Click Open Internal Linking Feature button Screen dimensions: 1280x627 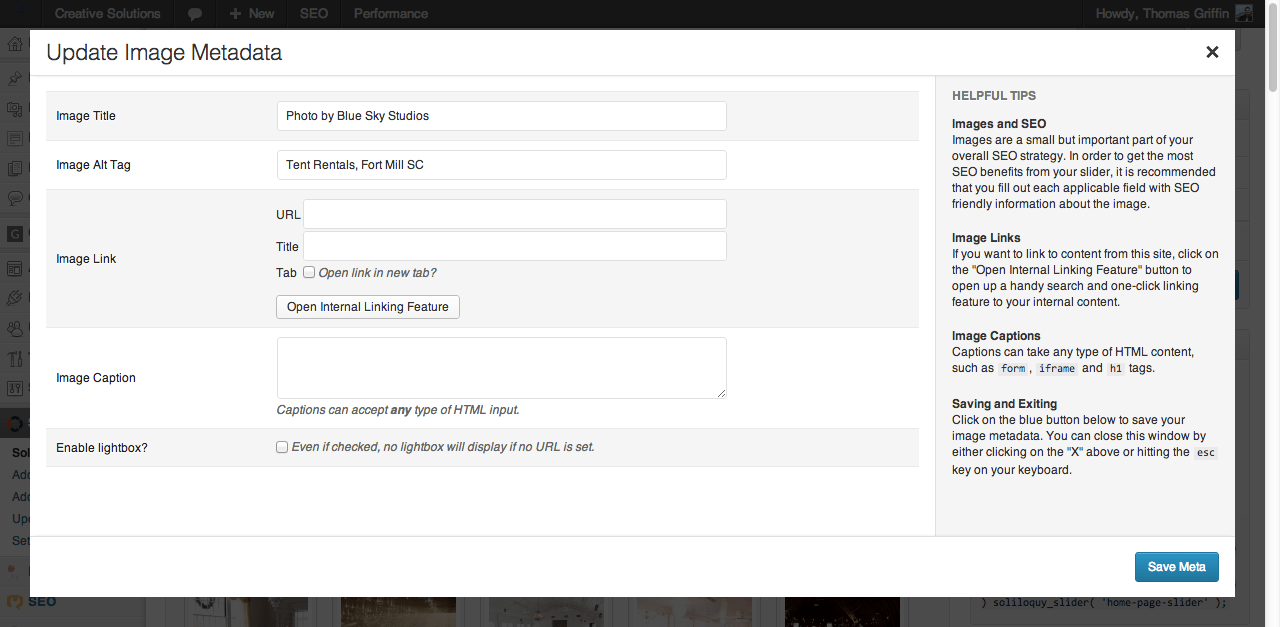(368, 307)
